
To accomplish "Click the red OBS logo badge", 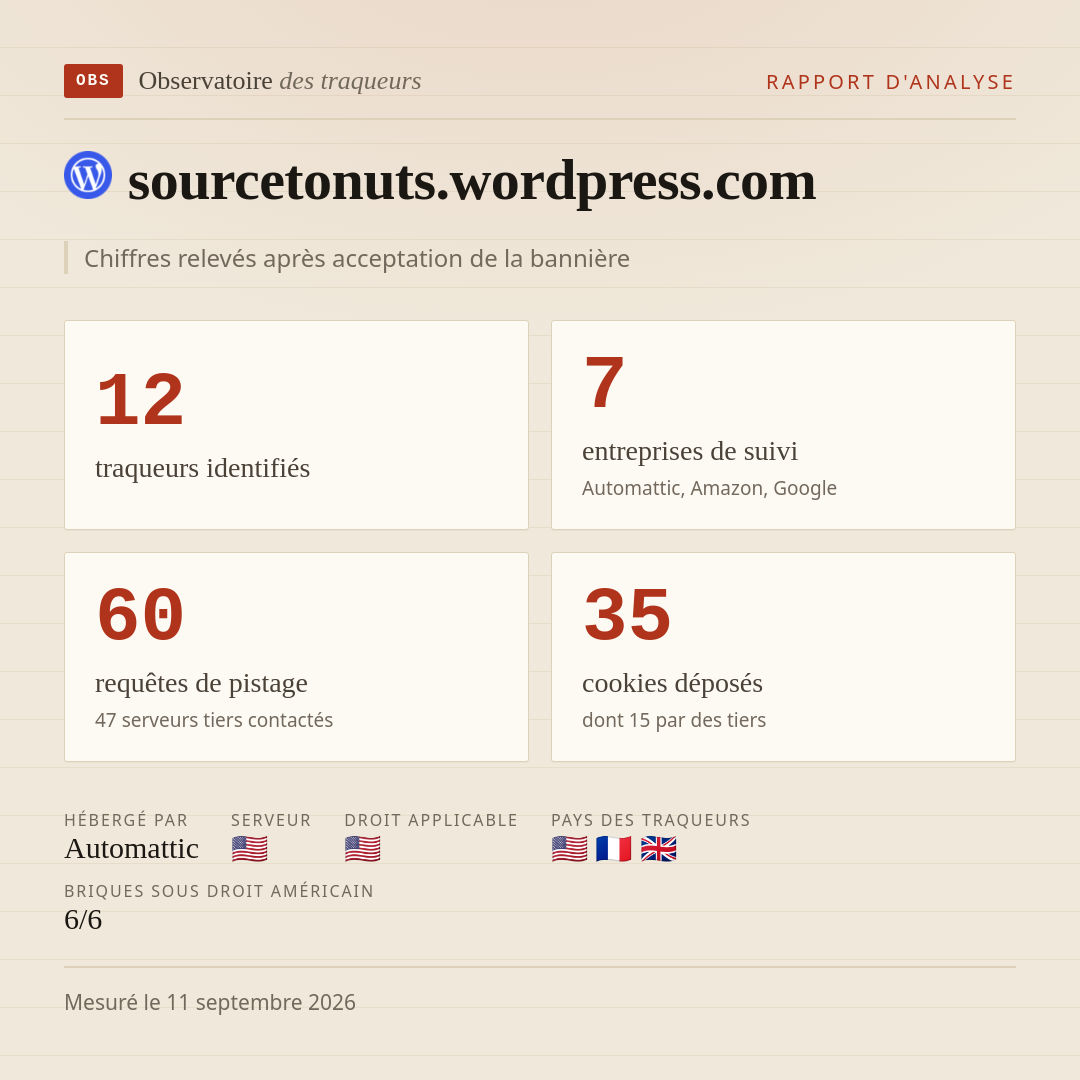I will (x=93, y=81).
